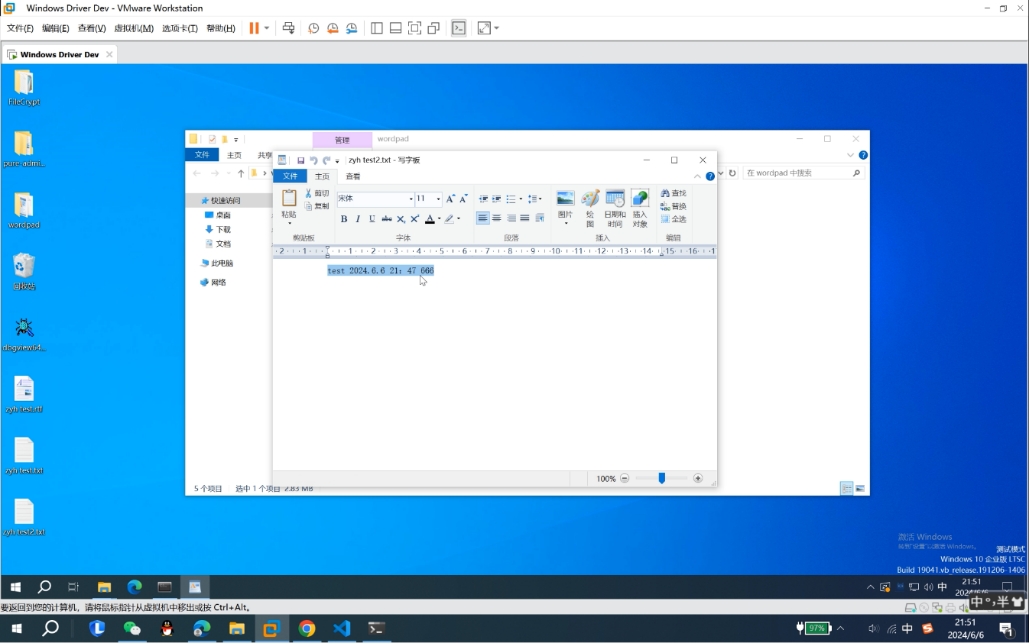Click the WordPad help question mark icon

pyautogui.click(x=711, y=176)
